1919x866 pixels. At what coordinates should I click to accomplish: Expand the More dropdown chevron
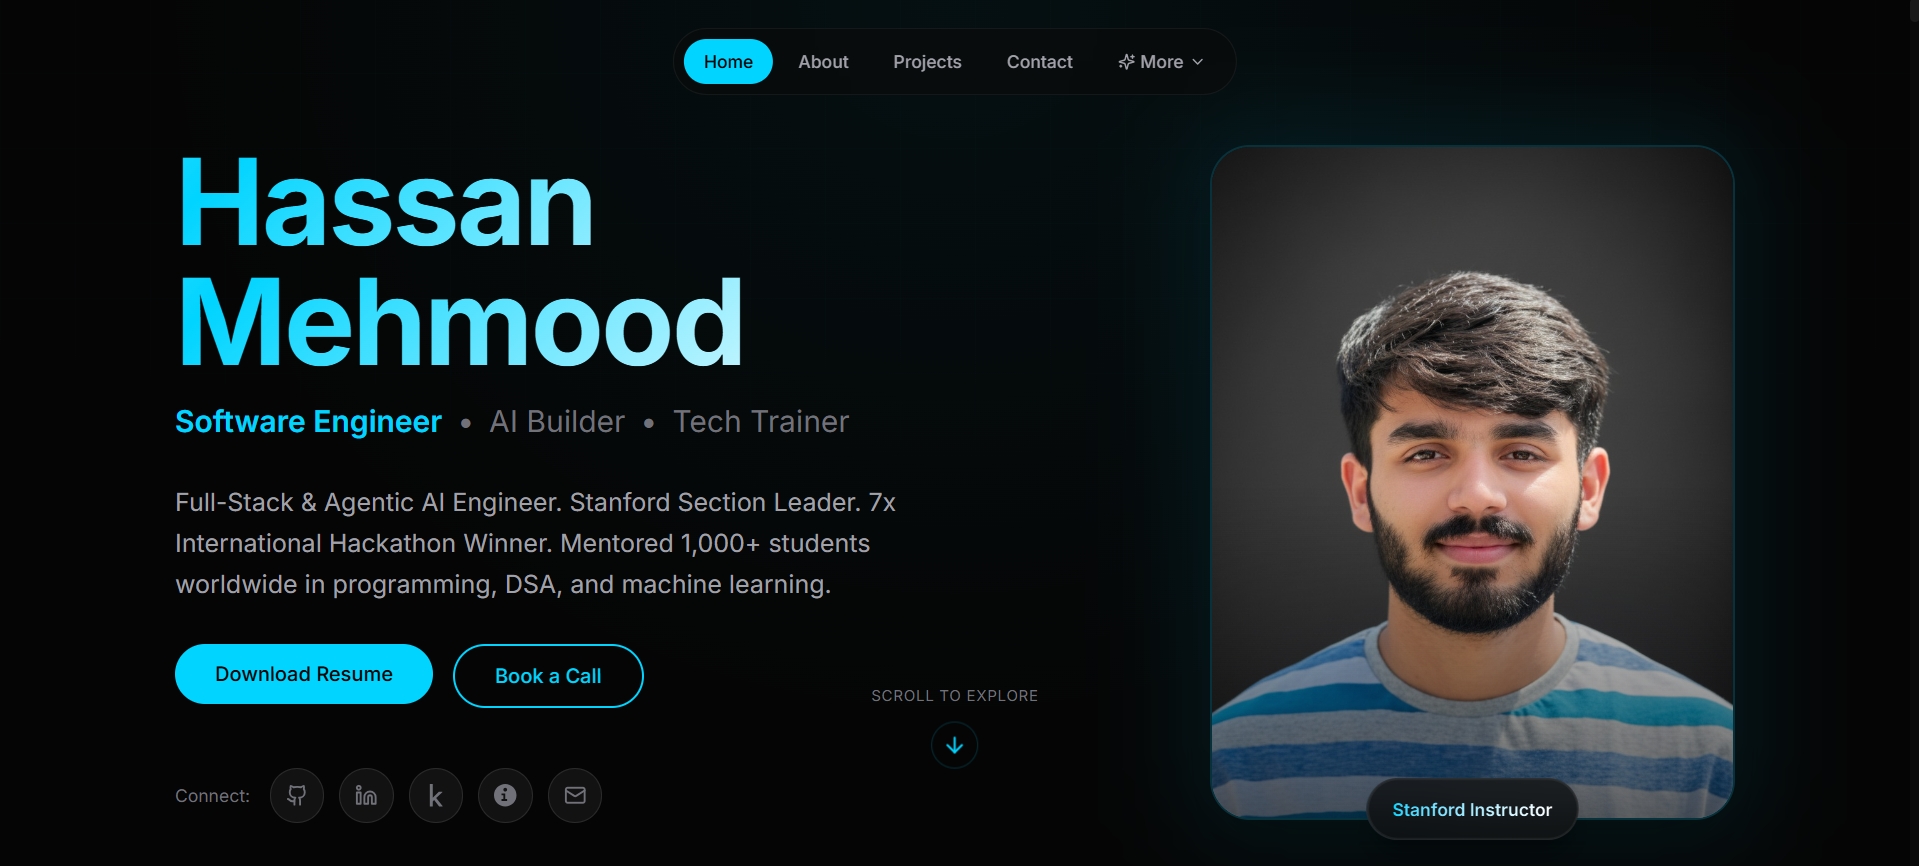coord(1198,62)
